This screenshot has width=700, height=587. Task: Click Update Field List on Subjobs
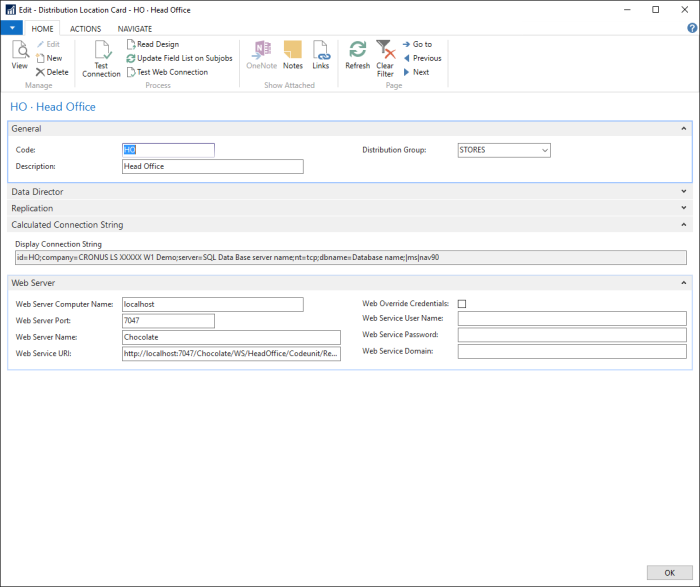coord(179,58)
